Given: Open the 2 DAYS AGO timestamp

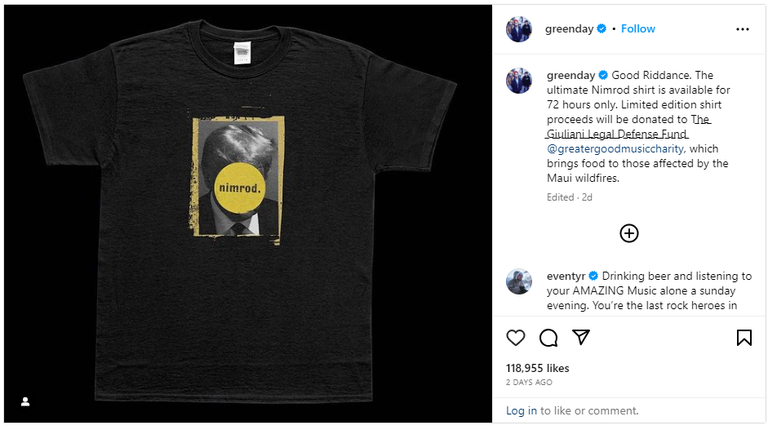Looking at the screenshot, I should 529,382.
